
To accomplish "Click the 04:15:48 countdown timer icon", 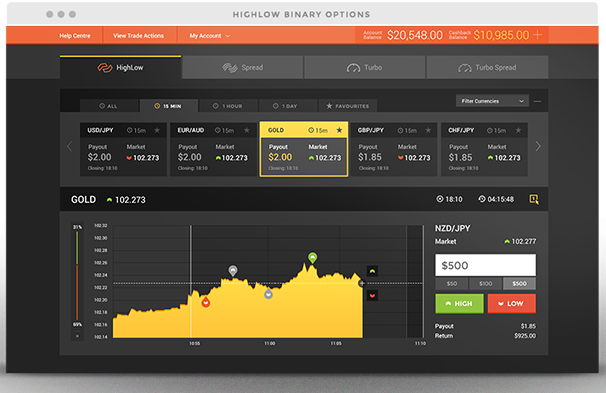I will (x=482, y=199).
